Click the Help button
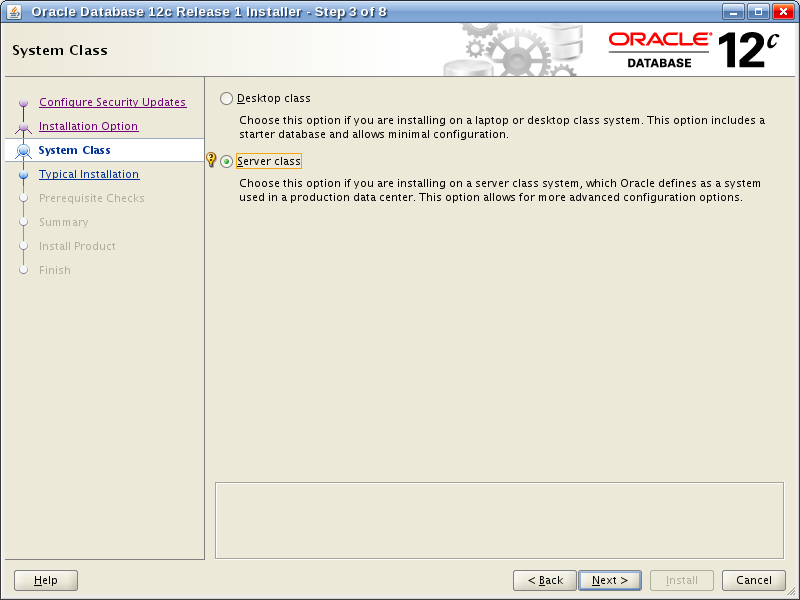The image size is (800, 600). click(46, 580)
